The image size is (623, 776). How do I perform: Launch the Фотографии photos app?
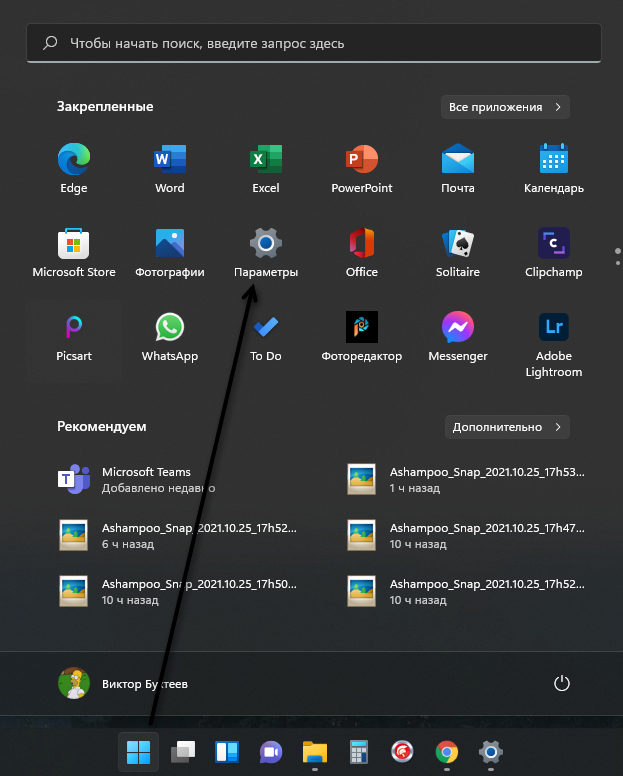tap(170, 253)
